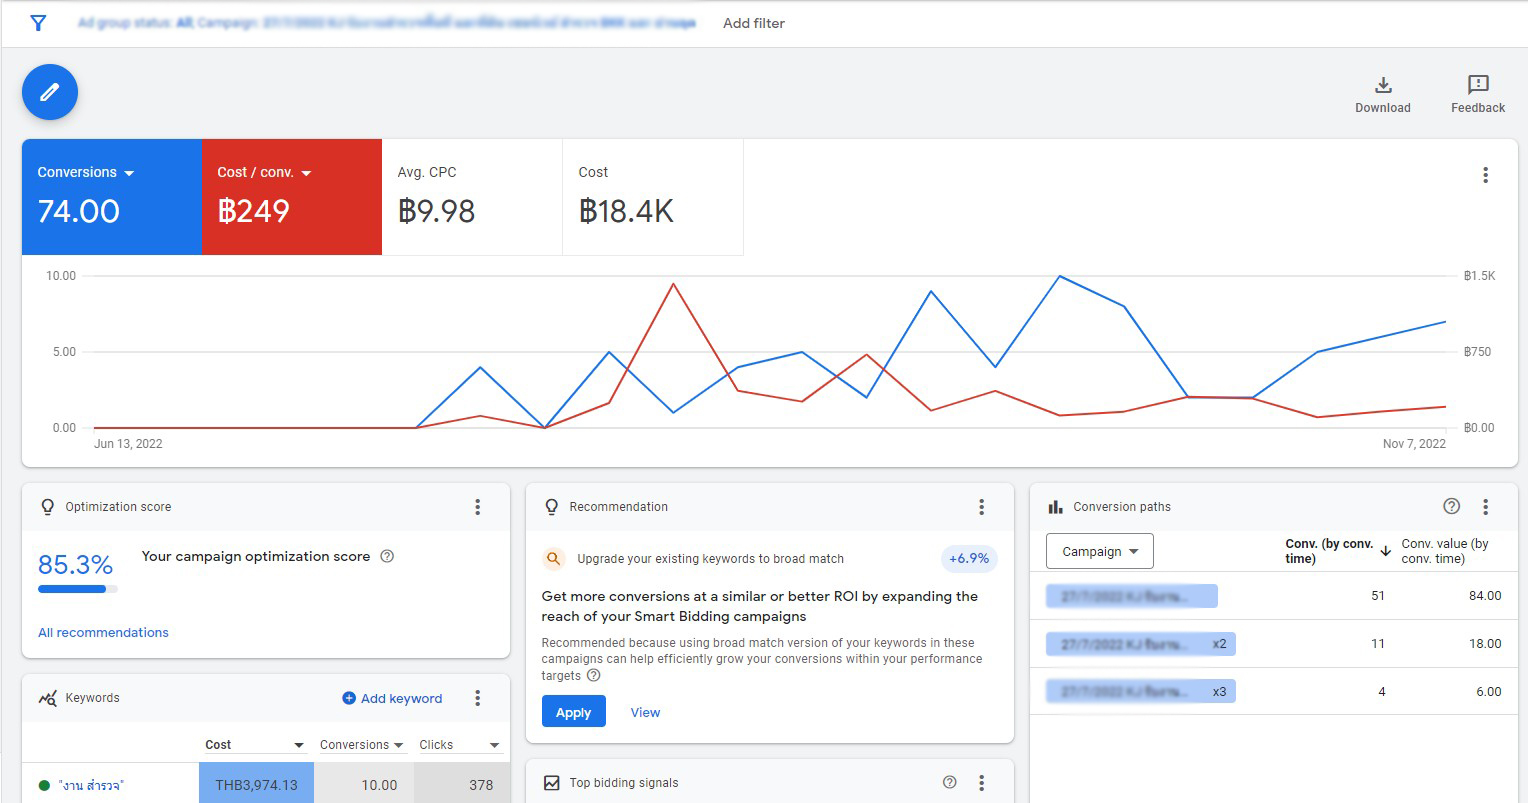Open Top bidding signals help icon

point(949,782)
